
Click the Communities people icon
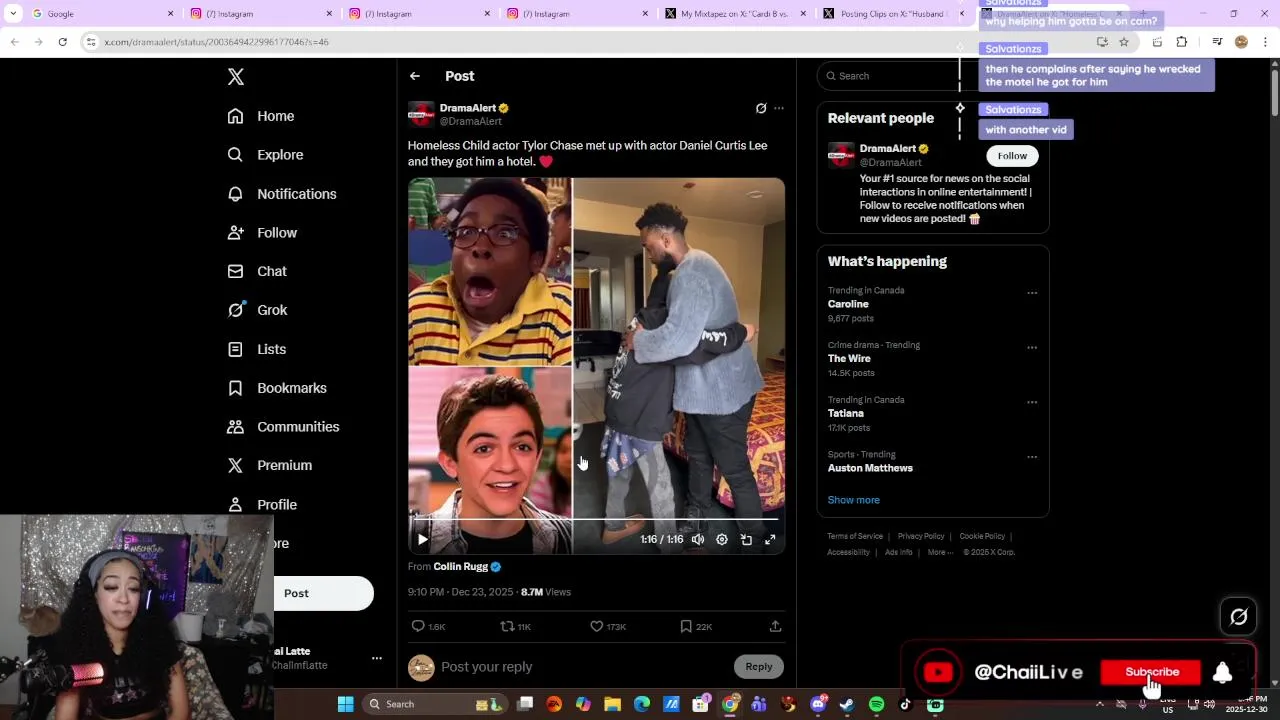click(235, 427)
